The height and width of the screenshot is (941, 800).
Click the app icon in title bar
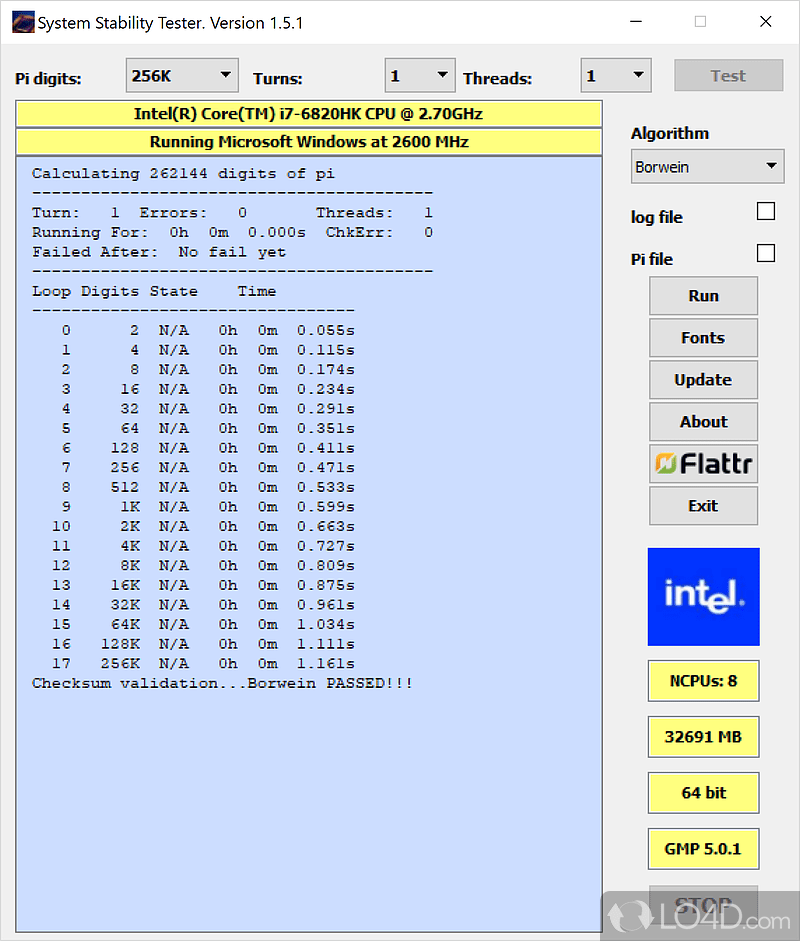click(x=23, y=22)
